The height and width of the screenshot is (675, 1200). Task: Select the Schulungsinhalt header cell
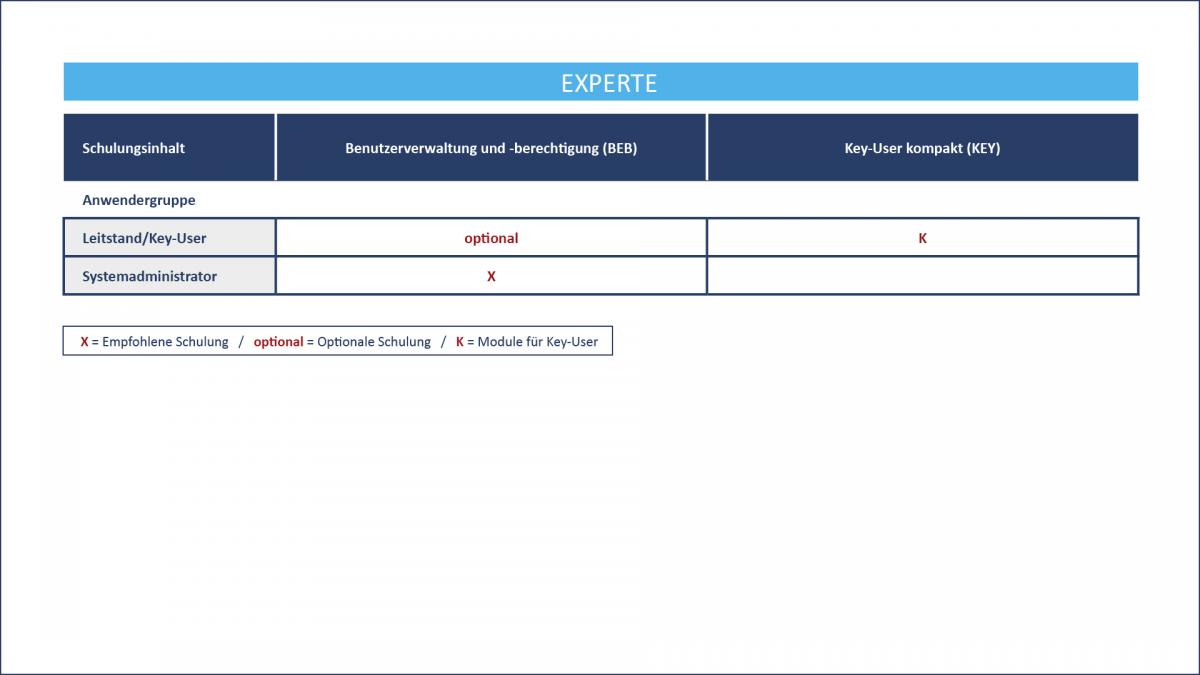tap(169, 147)
